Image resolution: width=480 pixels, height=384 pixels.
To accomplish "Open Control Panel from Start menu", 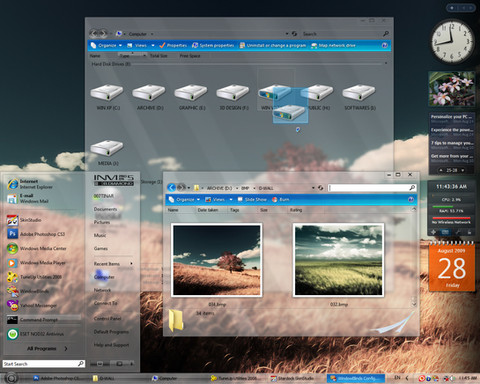I will pos(107,318).
